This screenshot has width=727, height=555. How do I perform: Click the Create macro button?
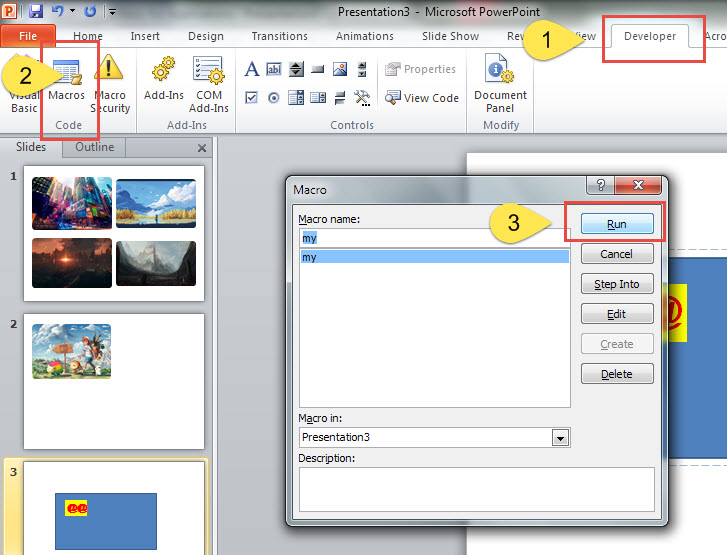pos(617,344)
